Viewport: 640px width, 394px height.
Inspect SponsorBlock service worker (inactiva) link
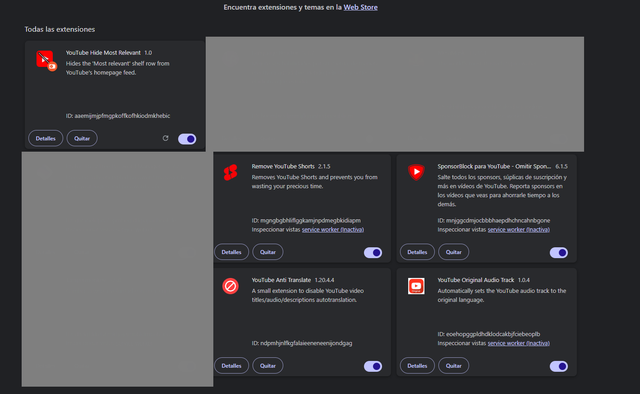click(x=518, y=229)
